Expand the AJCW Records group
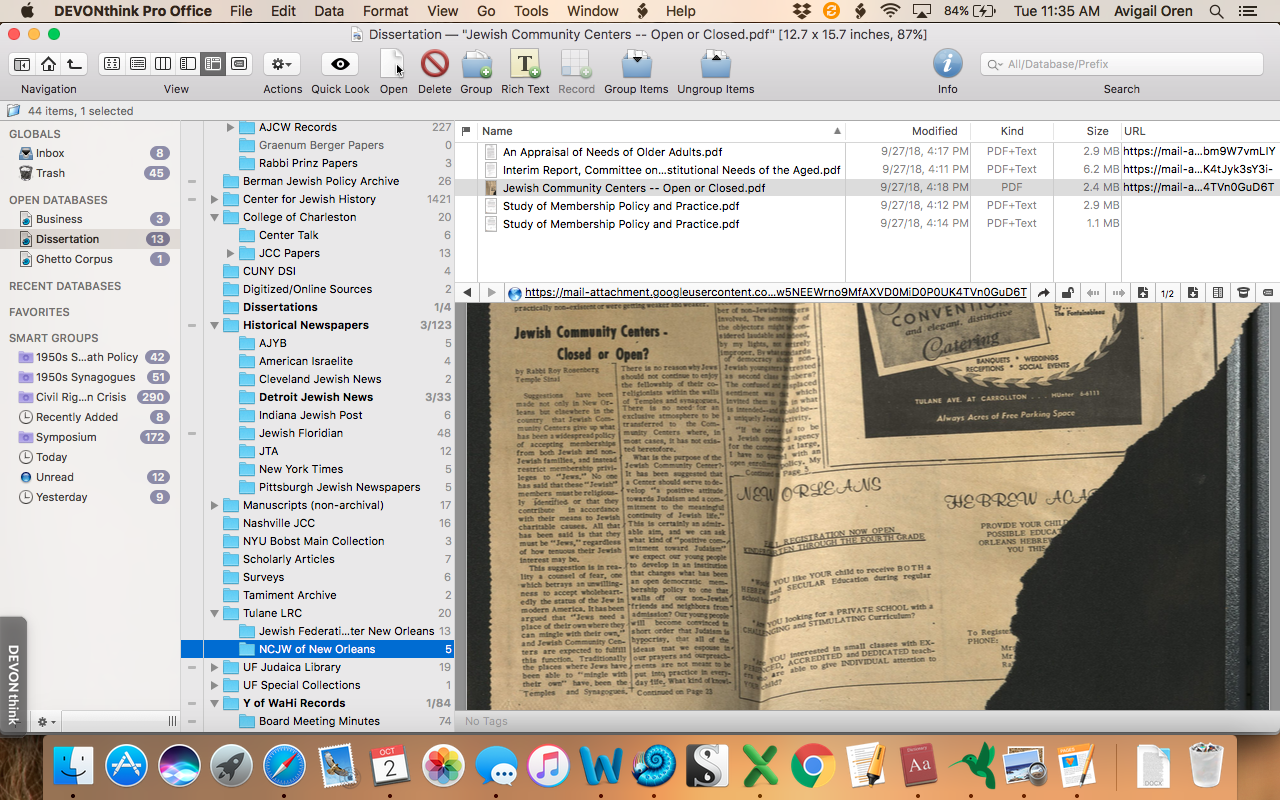This screenshot has height=800, width=1280. point(231,127)
